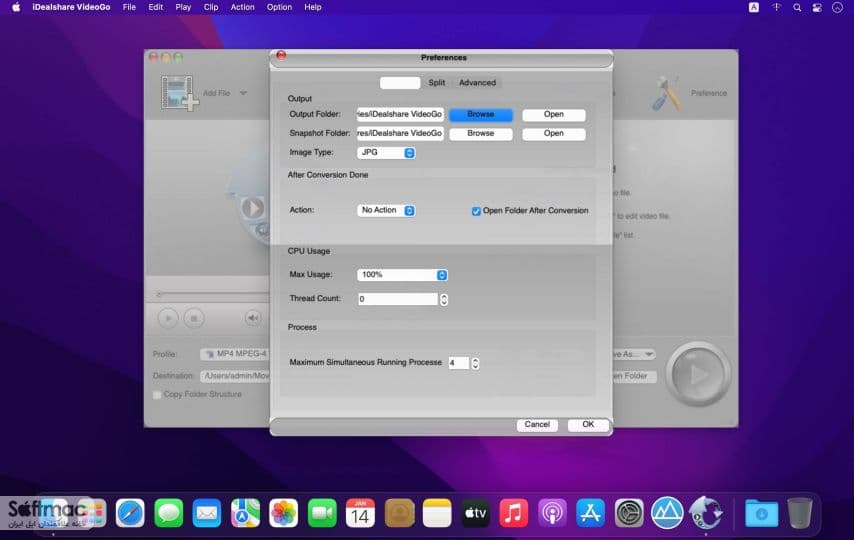Open Maps from the Dock
The image size is (854, 540).
245,513
